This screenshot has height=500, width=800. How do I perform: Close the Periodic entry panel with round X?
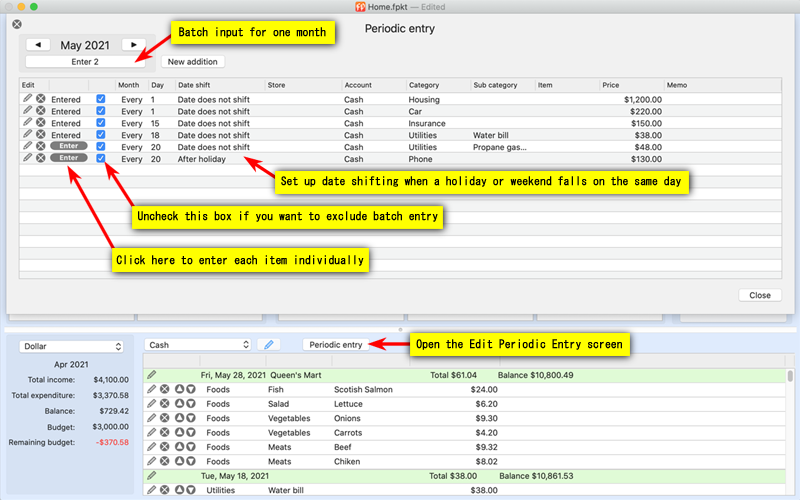17,24
